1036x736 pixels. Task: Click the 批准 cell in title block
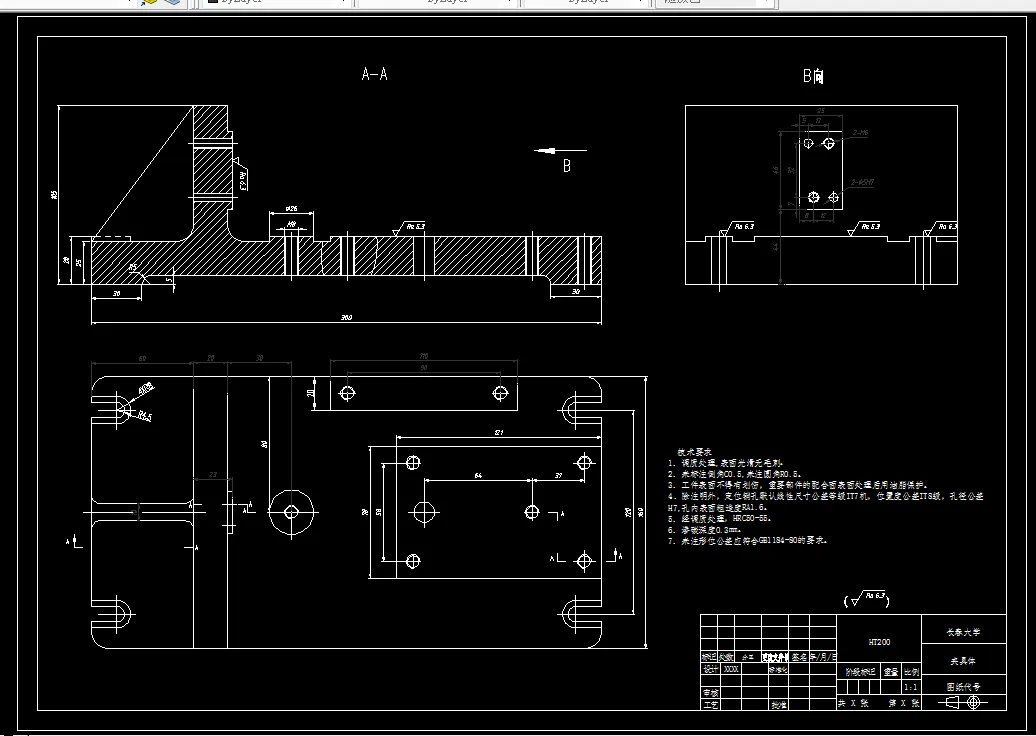(778, 704)
